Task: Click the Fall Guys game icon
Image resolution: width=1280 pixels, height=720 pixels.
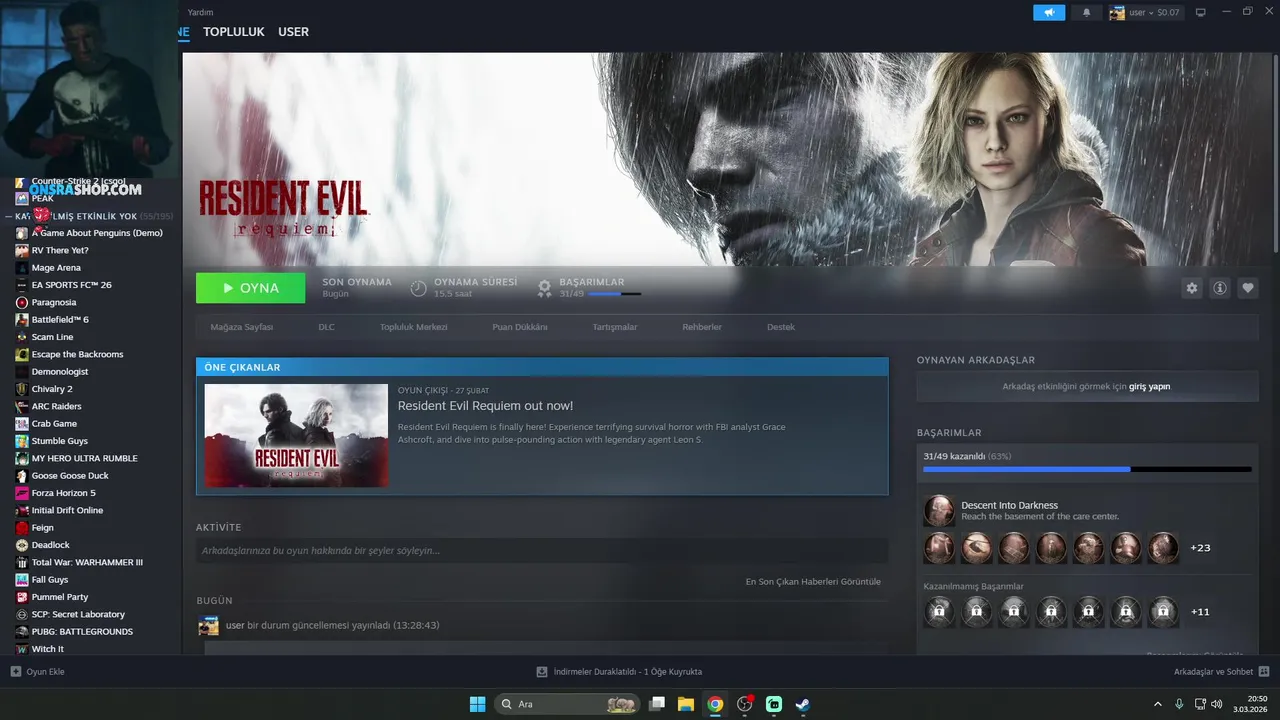Action: coord(22,579)
